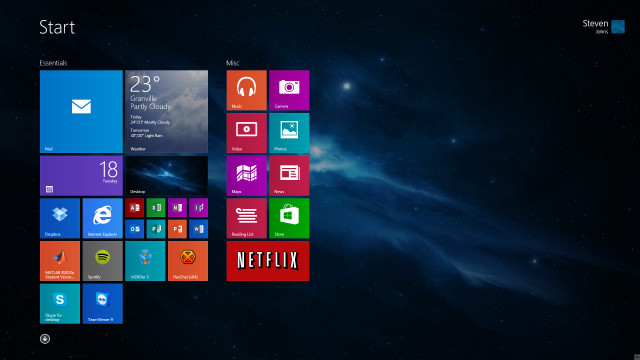Screen dimensions: 640x360
Task: Open the News tile
Action: [289, 176]
